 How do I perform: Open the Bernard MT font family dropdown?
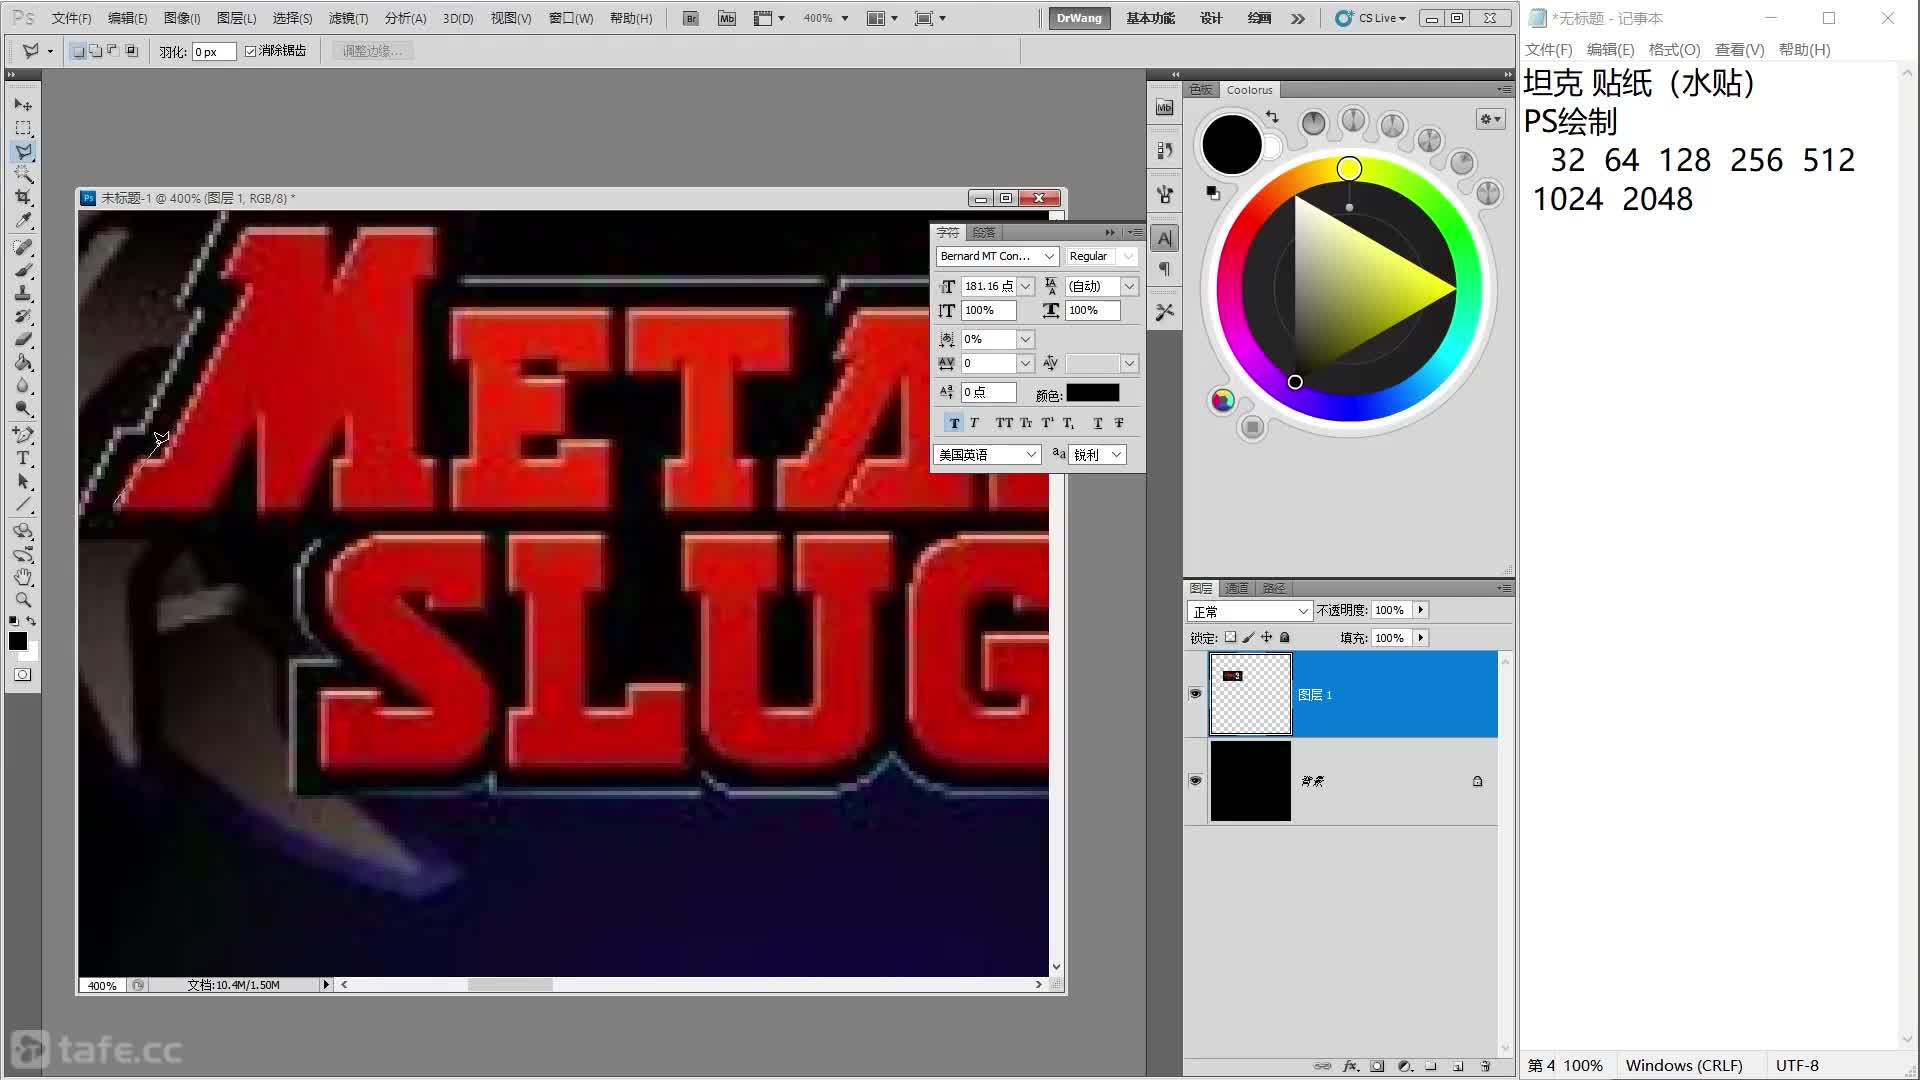[1049, 256]
